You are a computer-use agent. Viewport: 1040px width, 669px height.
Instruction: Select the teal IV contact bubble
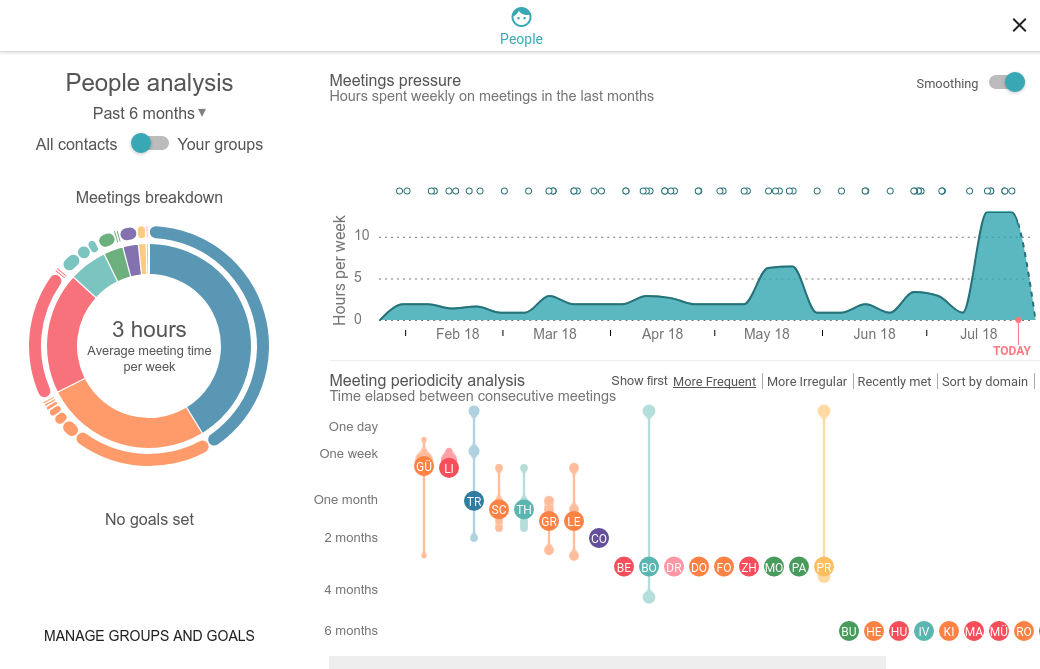[924, 631]
